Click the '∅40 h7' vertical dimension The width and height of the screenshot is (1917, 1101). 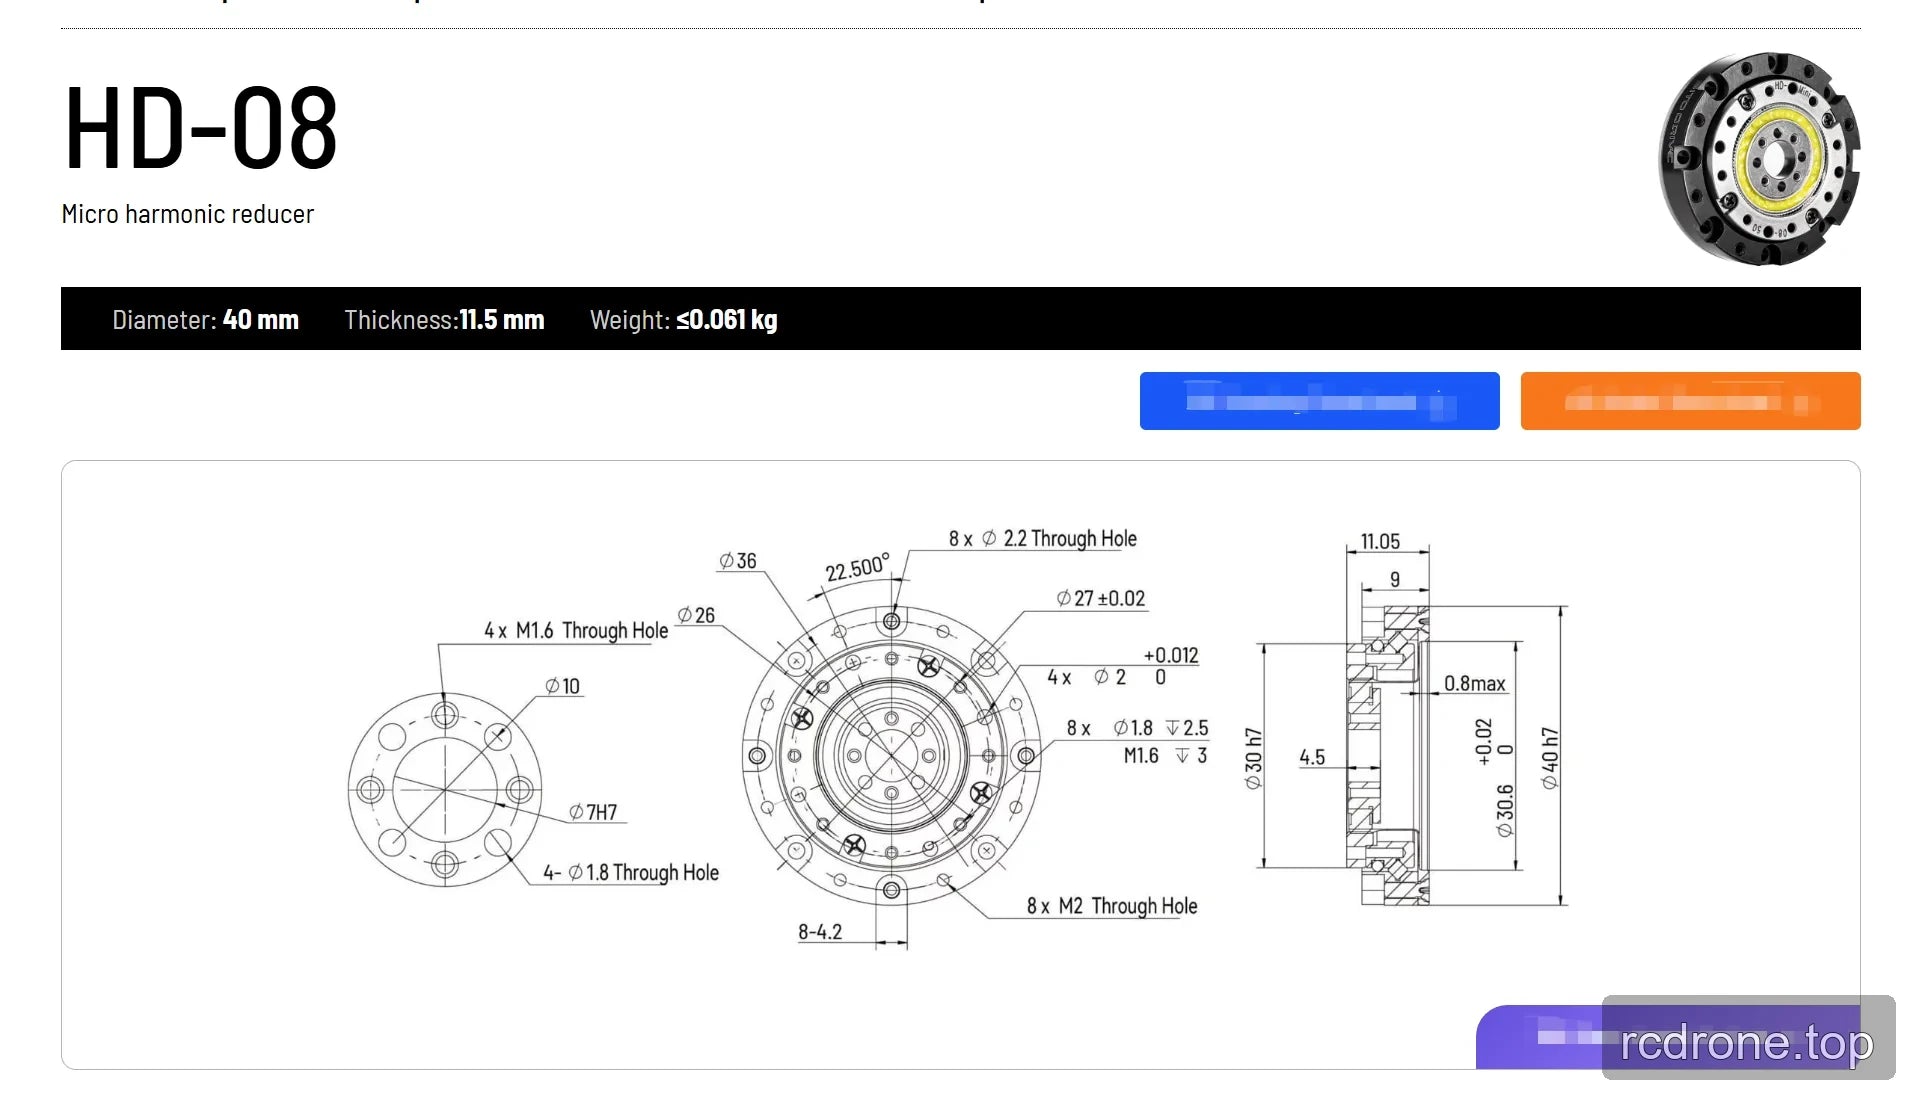tap(1550, 758)
